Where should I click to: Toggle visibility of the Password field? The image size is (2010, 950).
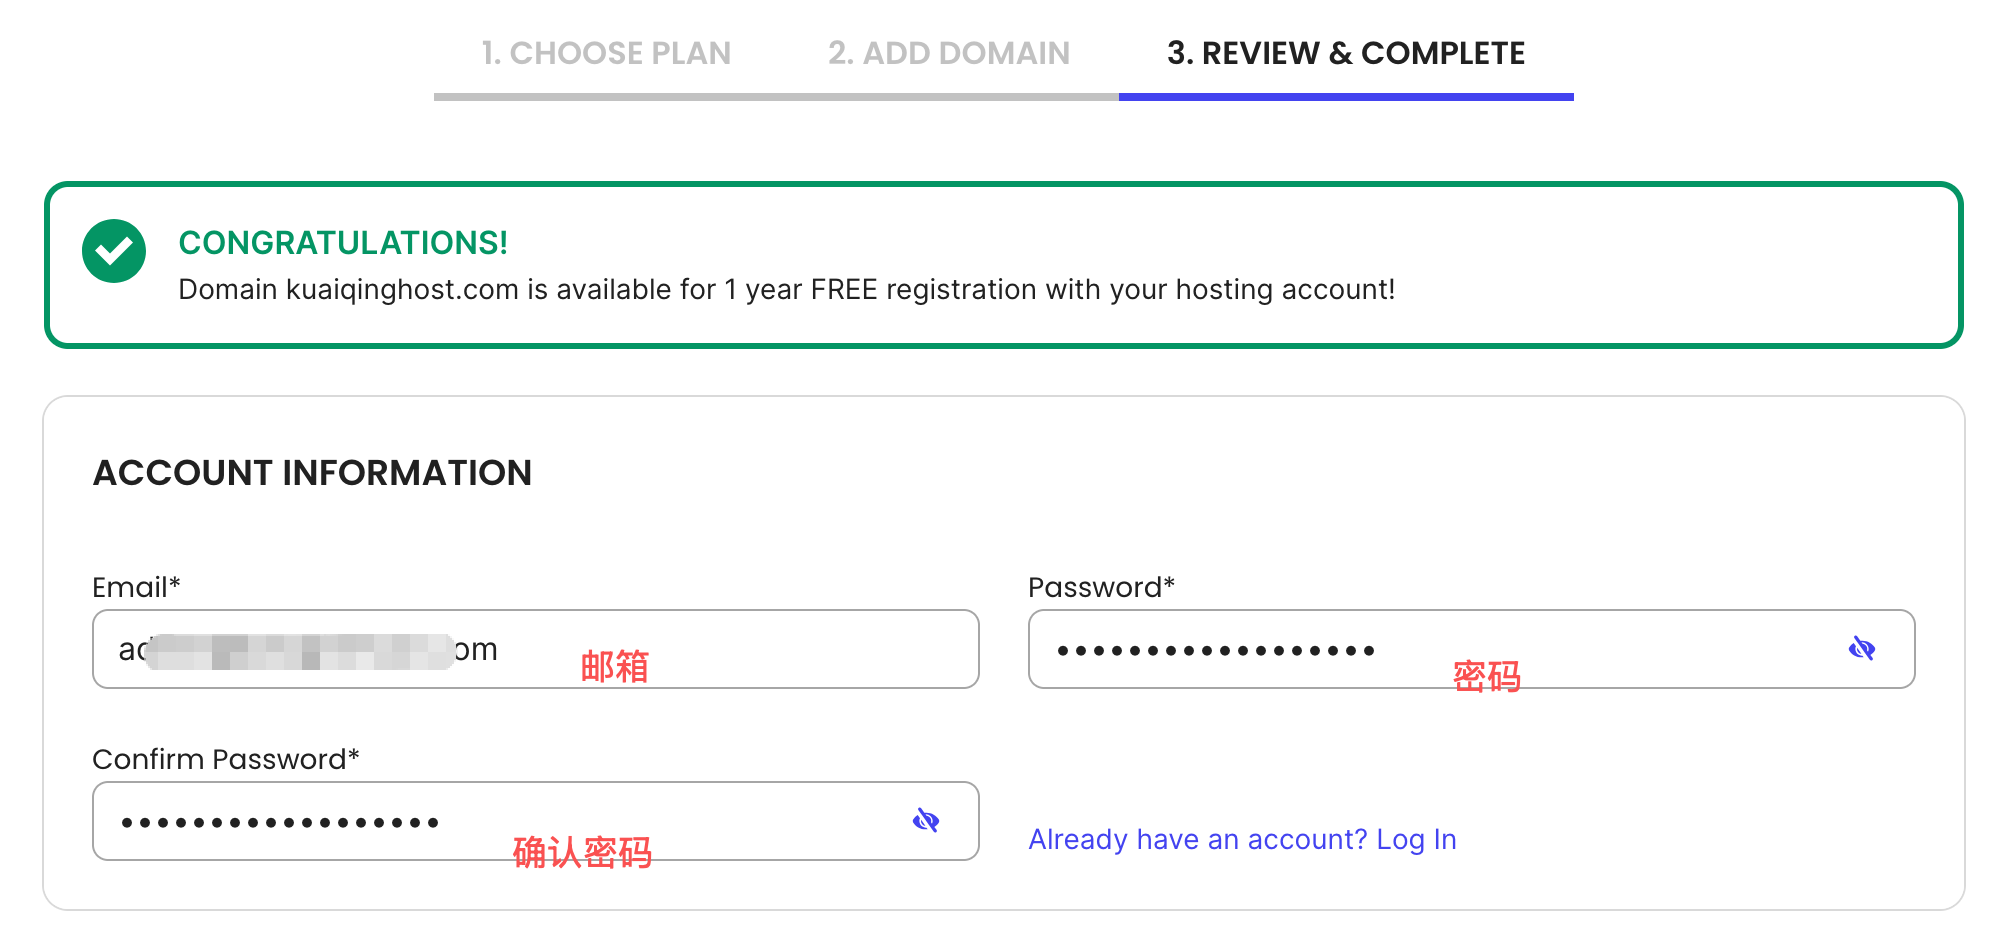1861,649
